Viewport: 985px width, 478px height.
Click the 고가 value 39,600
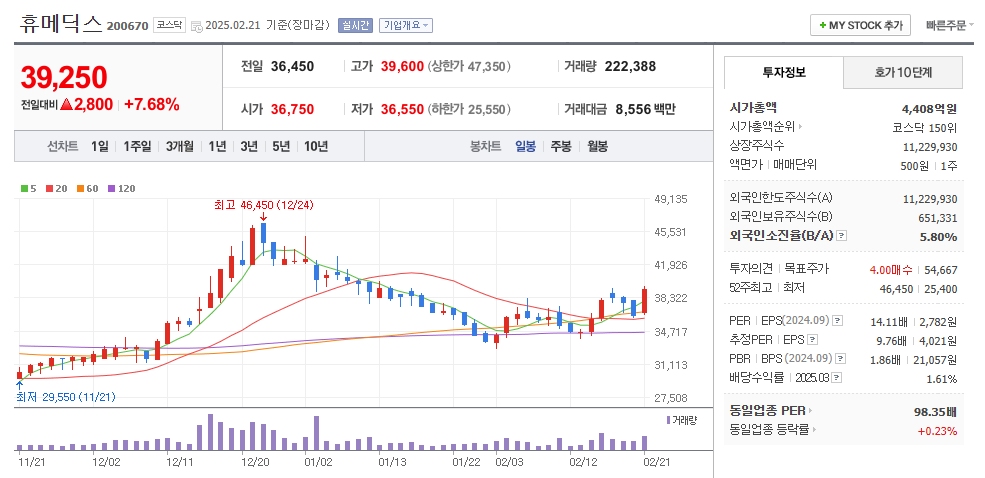[402, 67]
